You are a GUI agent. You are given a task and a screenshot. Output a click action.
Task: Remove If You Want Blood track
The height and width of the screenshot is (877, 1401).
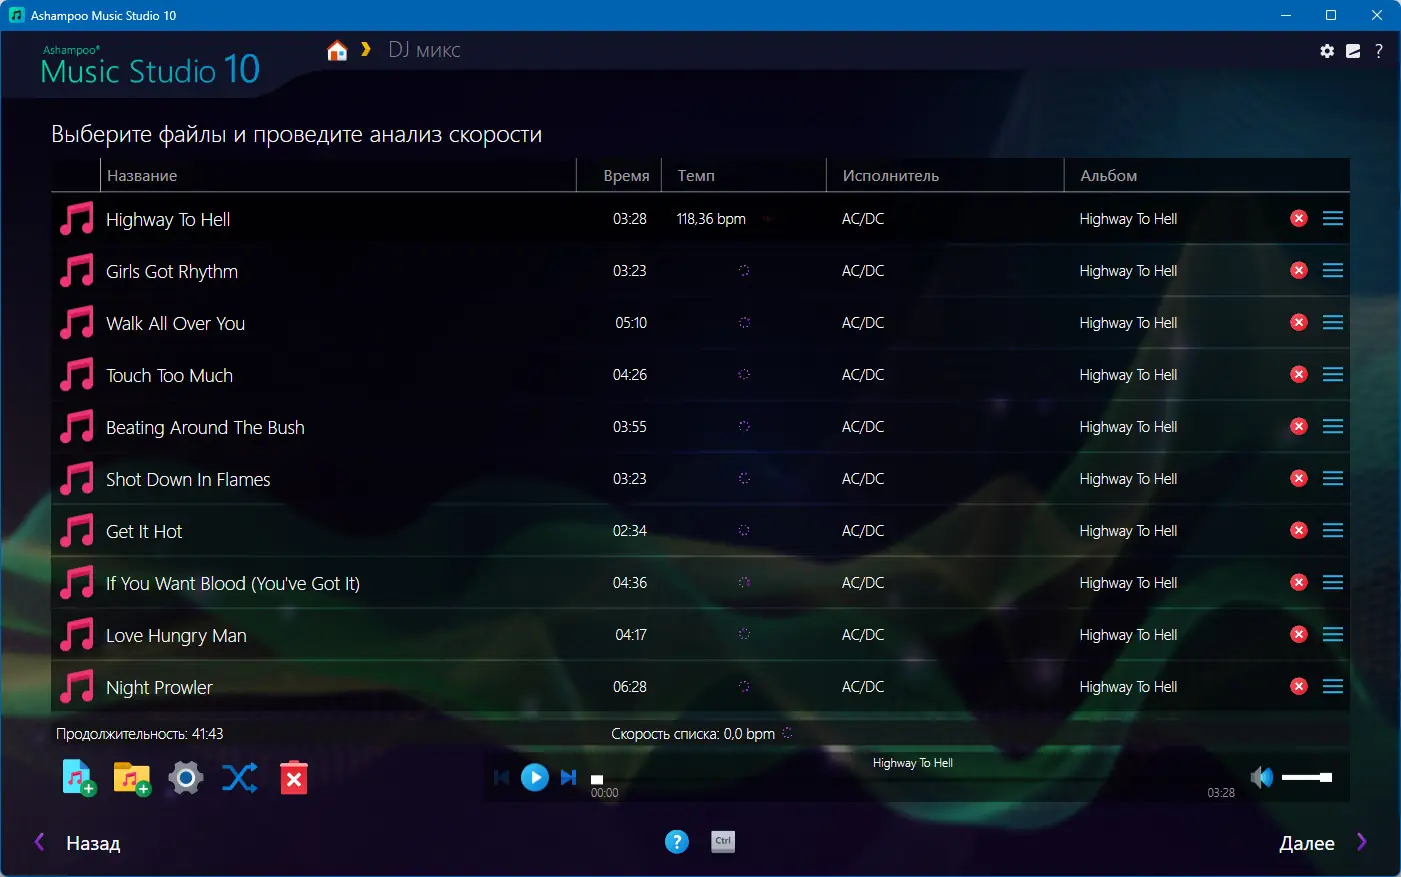[x=1299, y=582]
